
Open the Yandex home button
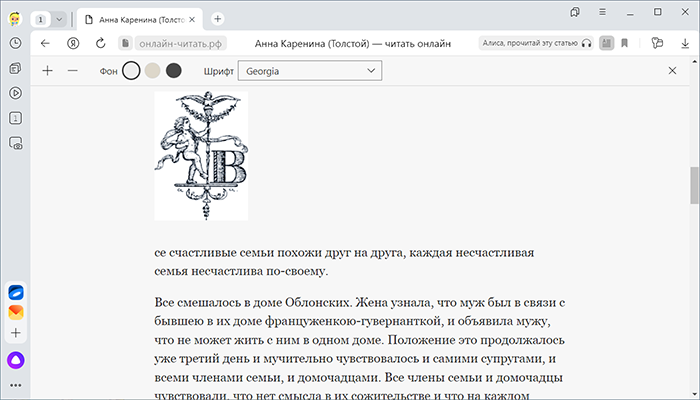[73, 43]
